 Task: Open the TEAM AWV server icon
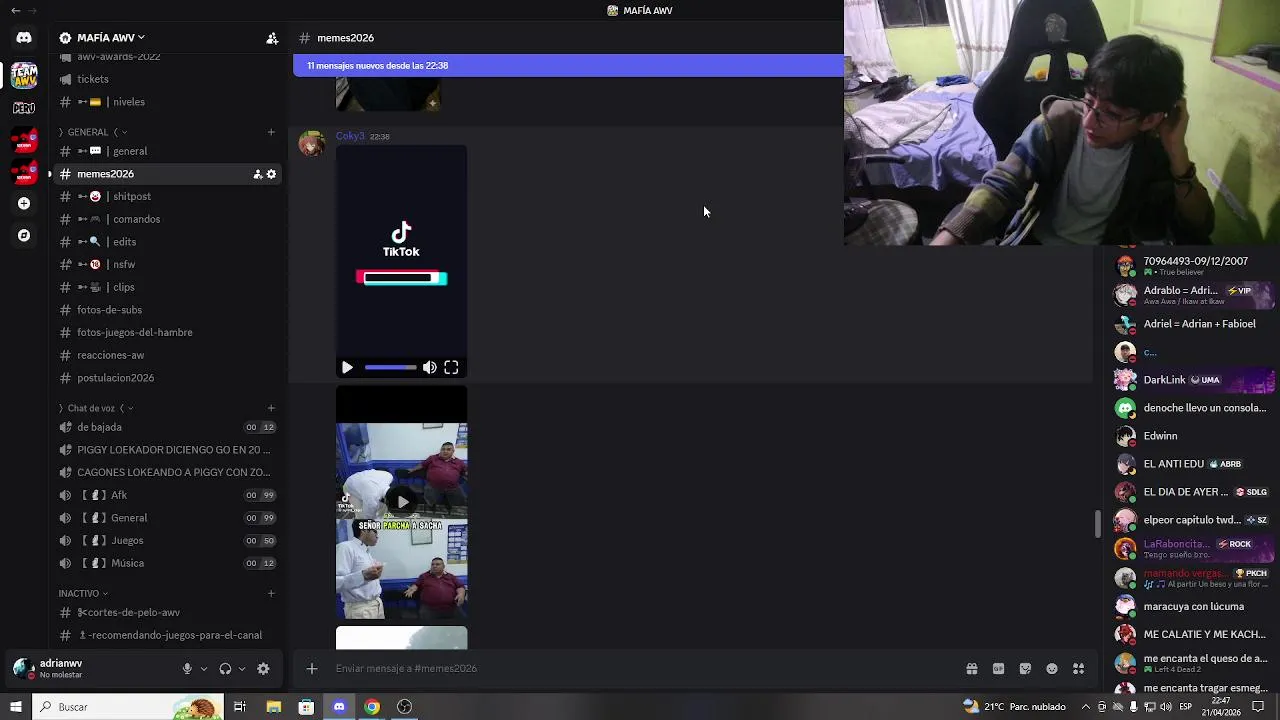(24, 75)
